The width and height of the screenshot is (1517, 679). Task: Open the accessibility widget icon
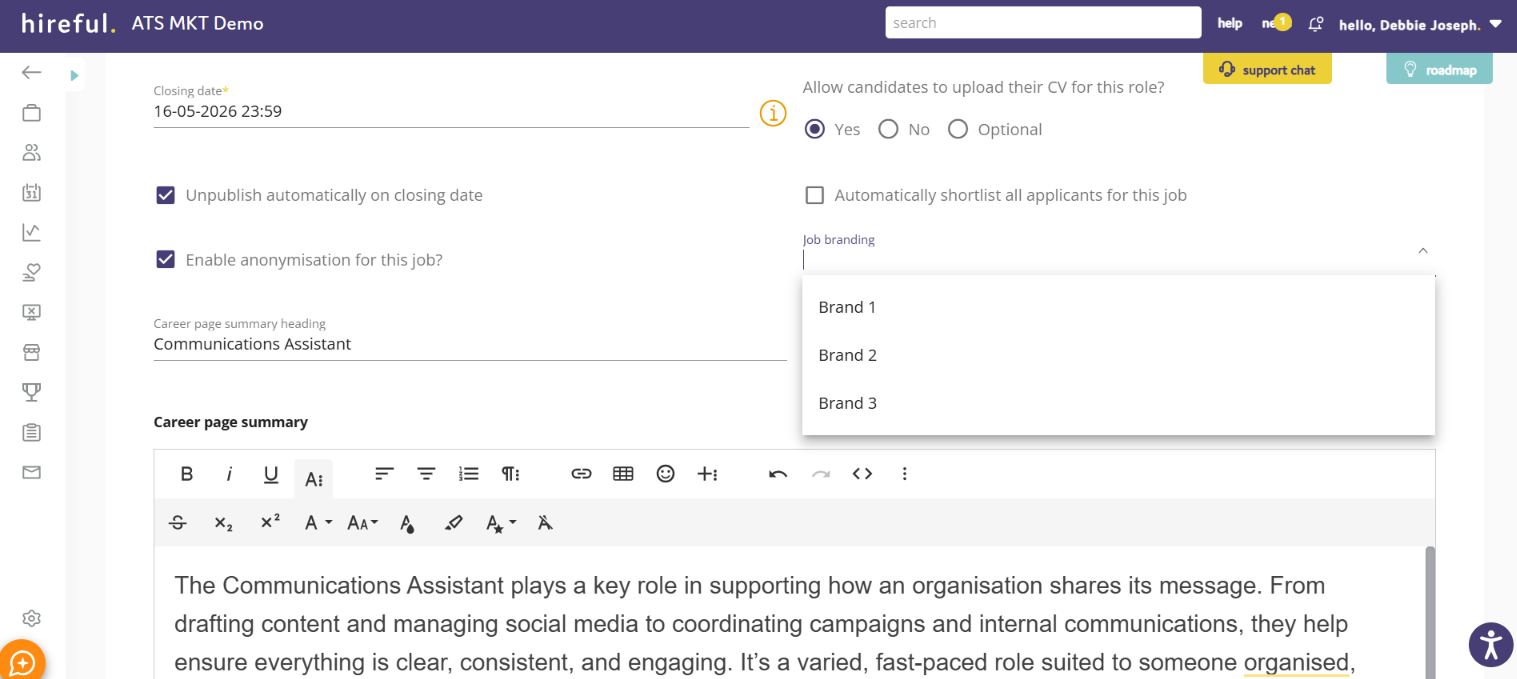[x=1491, y=644]
